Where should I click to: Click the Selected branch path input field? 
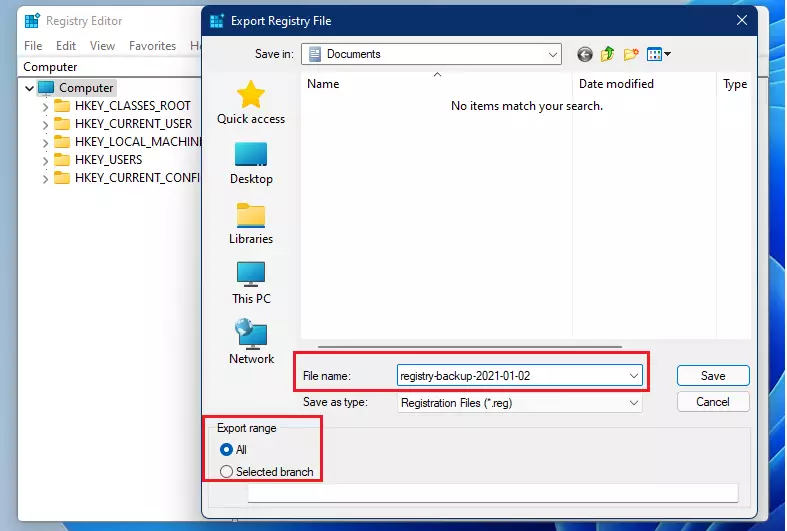tap(493, 493)
